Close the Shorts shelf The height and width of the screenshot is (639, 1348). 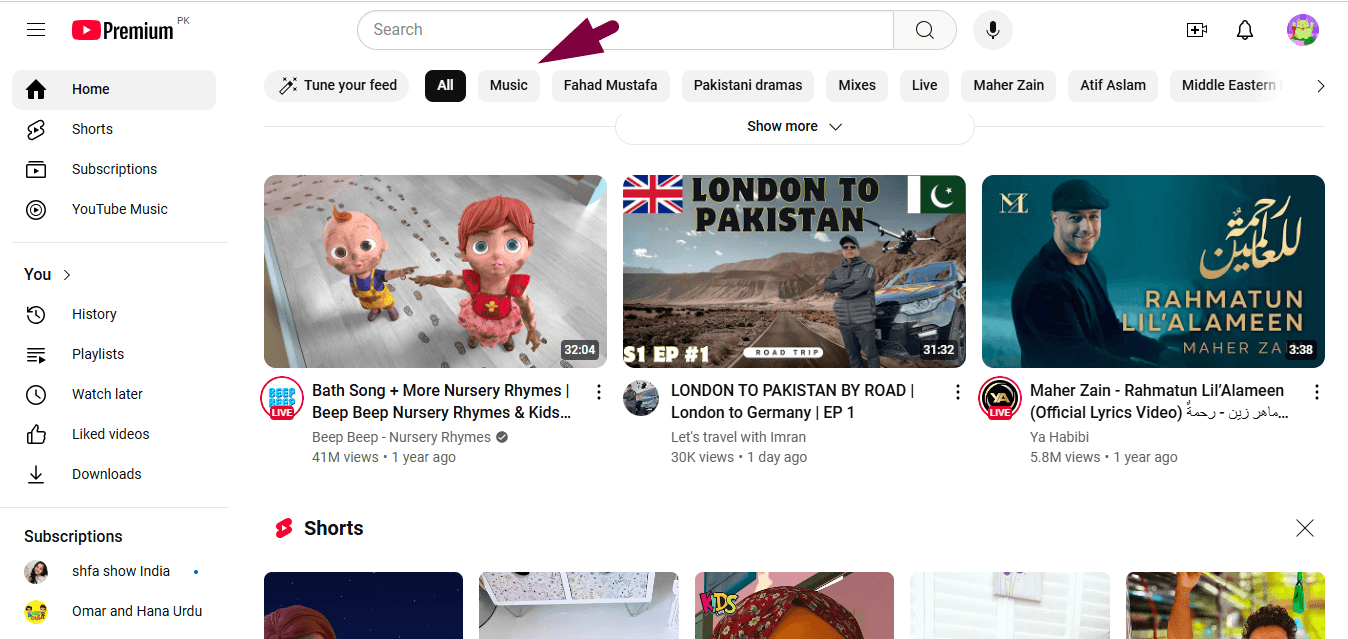(x=1305, y=528)
